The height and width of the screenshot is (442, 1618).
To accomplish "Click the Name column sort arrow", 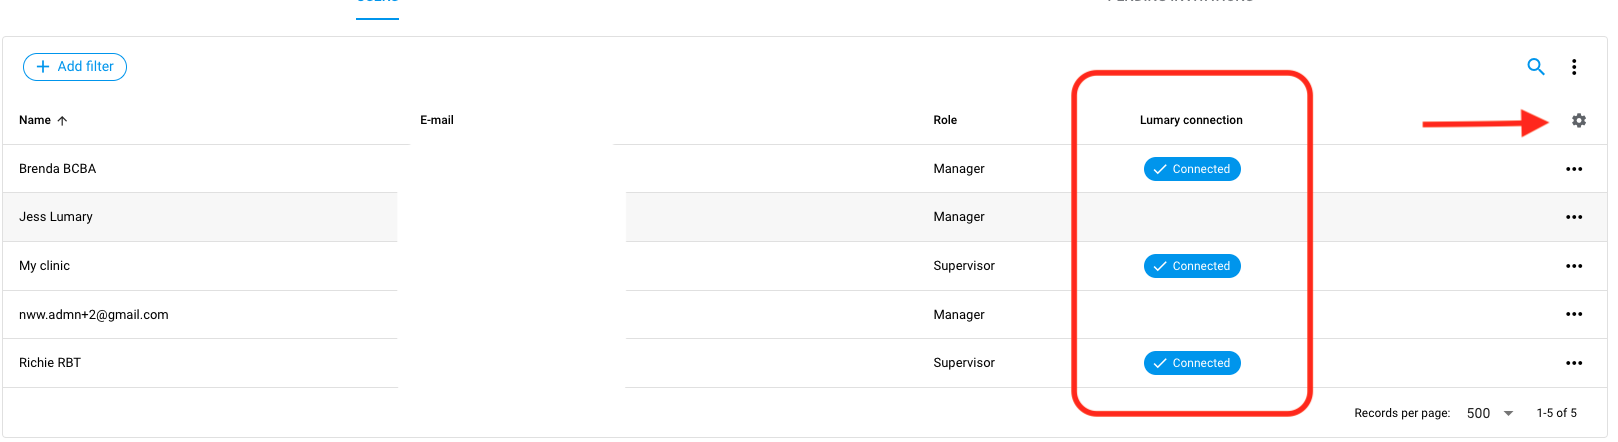I will point(62,120).
